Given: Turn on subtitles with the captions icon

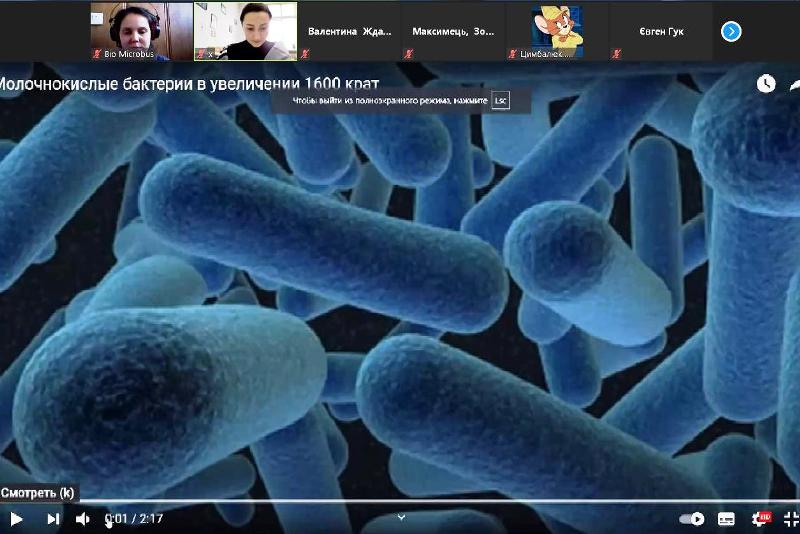Looking at the screenshot, I should tap(726, 519).
